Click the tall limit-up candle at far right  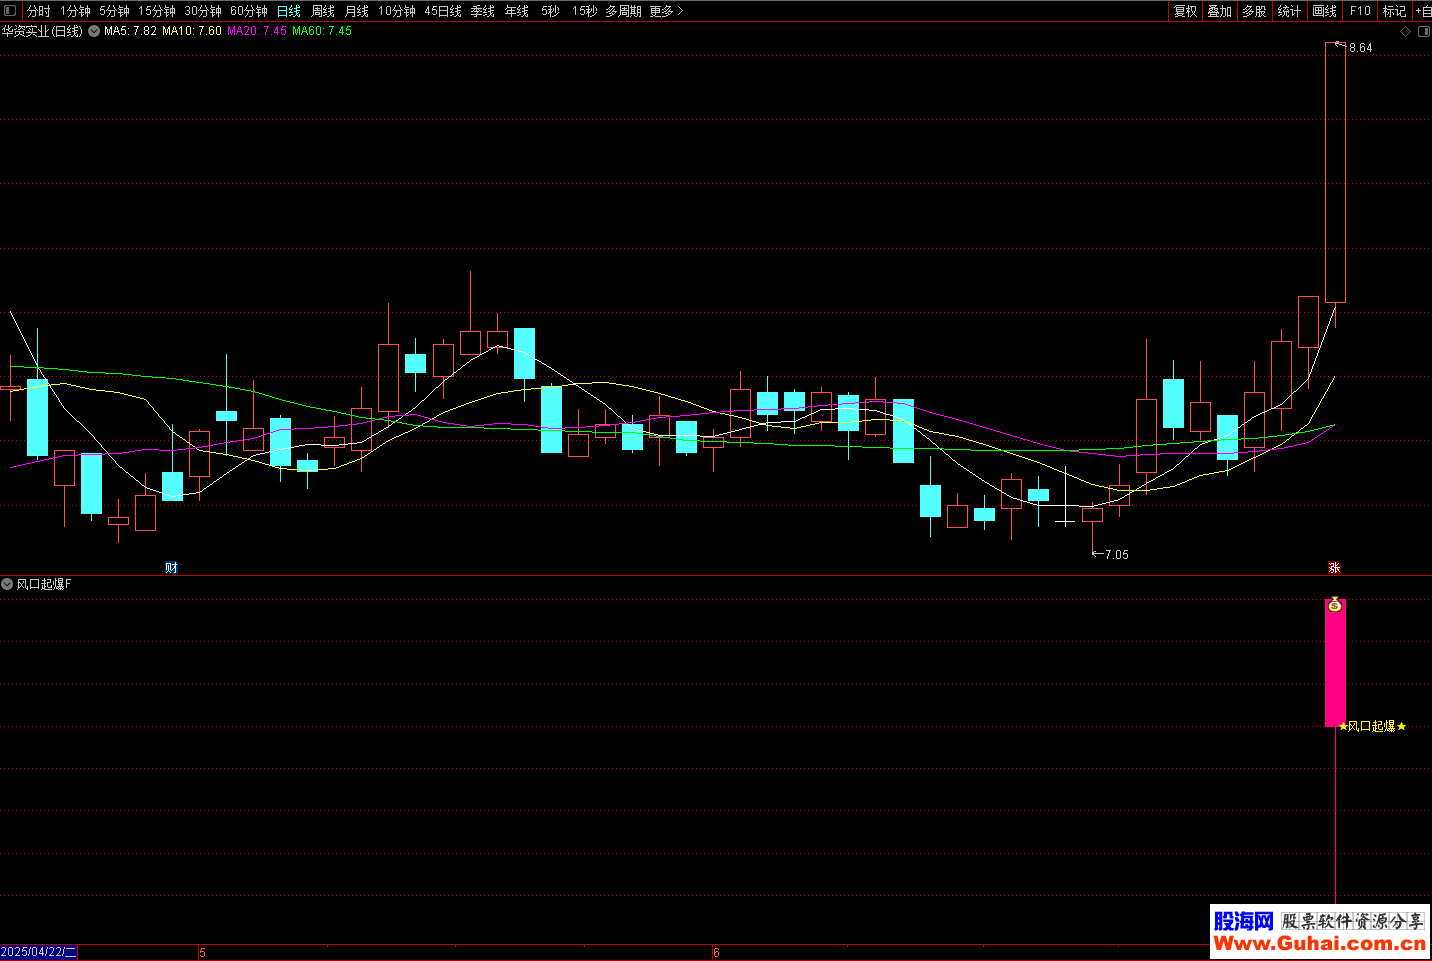(x=1335, y=172)
